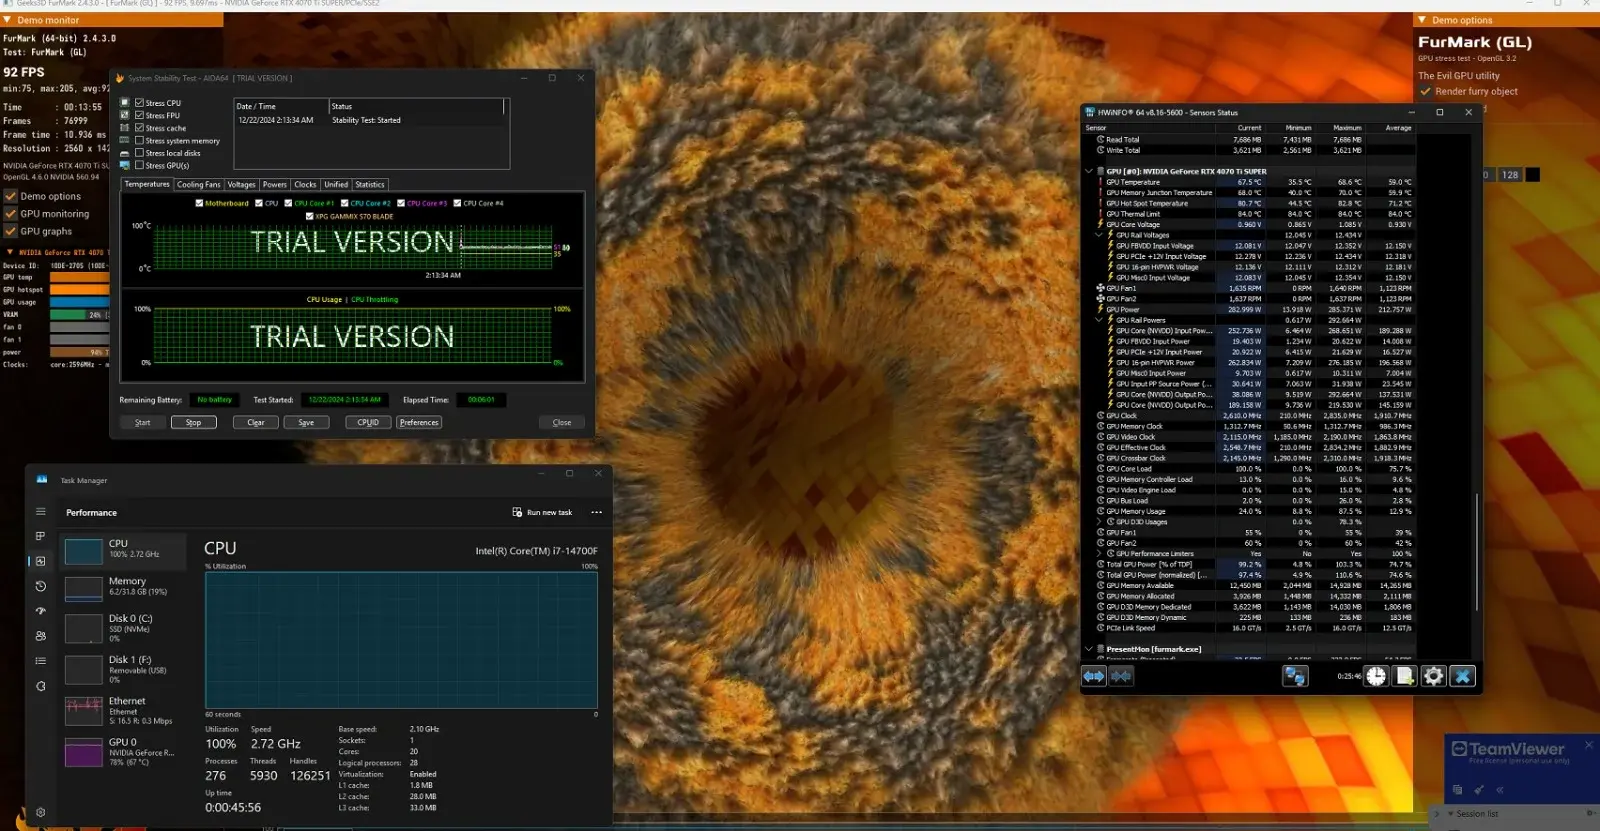Image resolution: width=1600 pixels, height=831 pixels.
Task: Click GPU Fan1 fan icon in HWiNFO
Action: tap(1100, 288)
